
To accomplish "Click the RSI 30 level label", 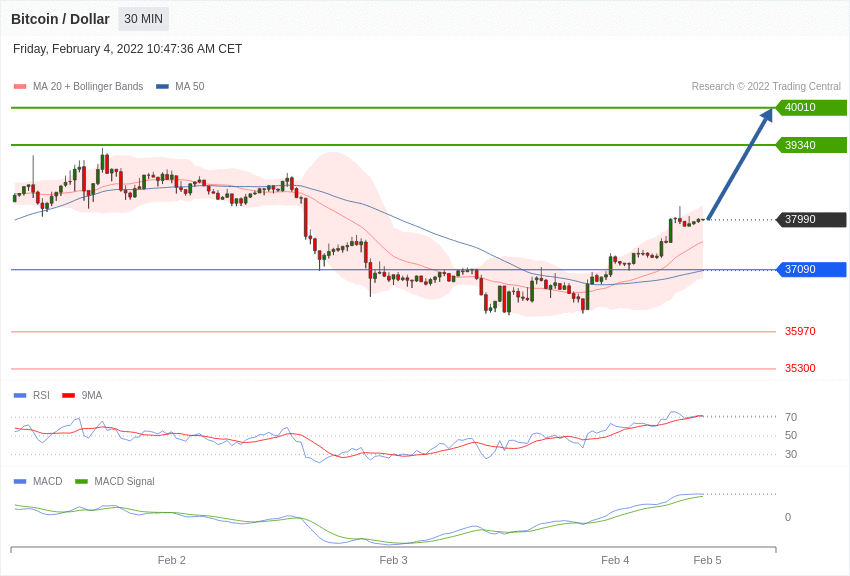I will point(791,455).
